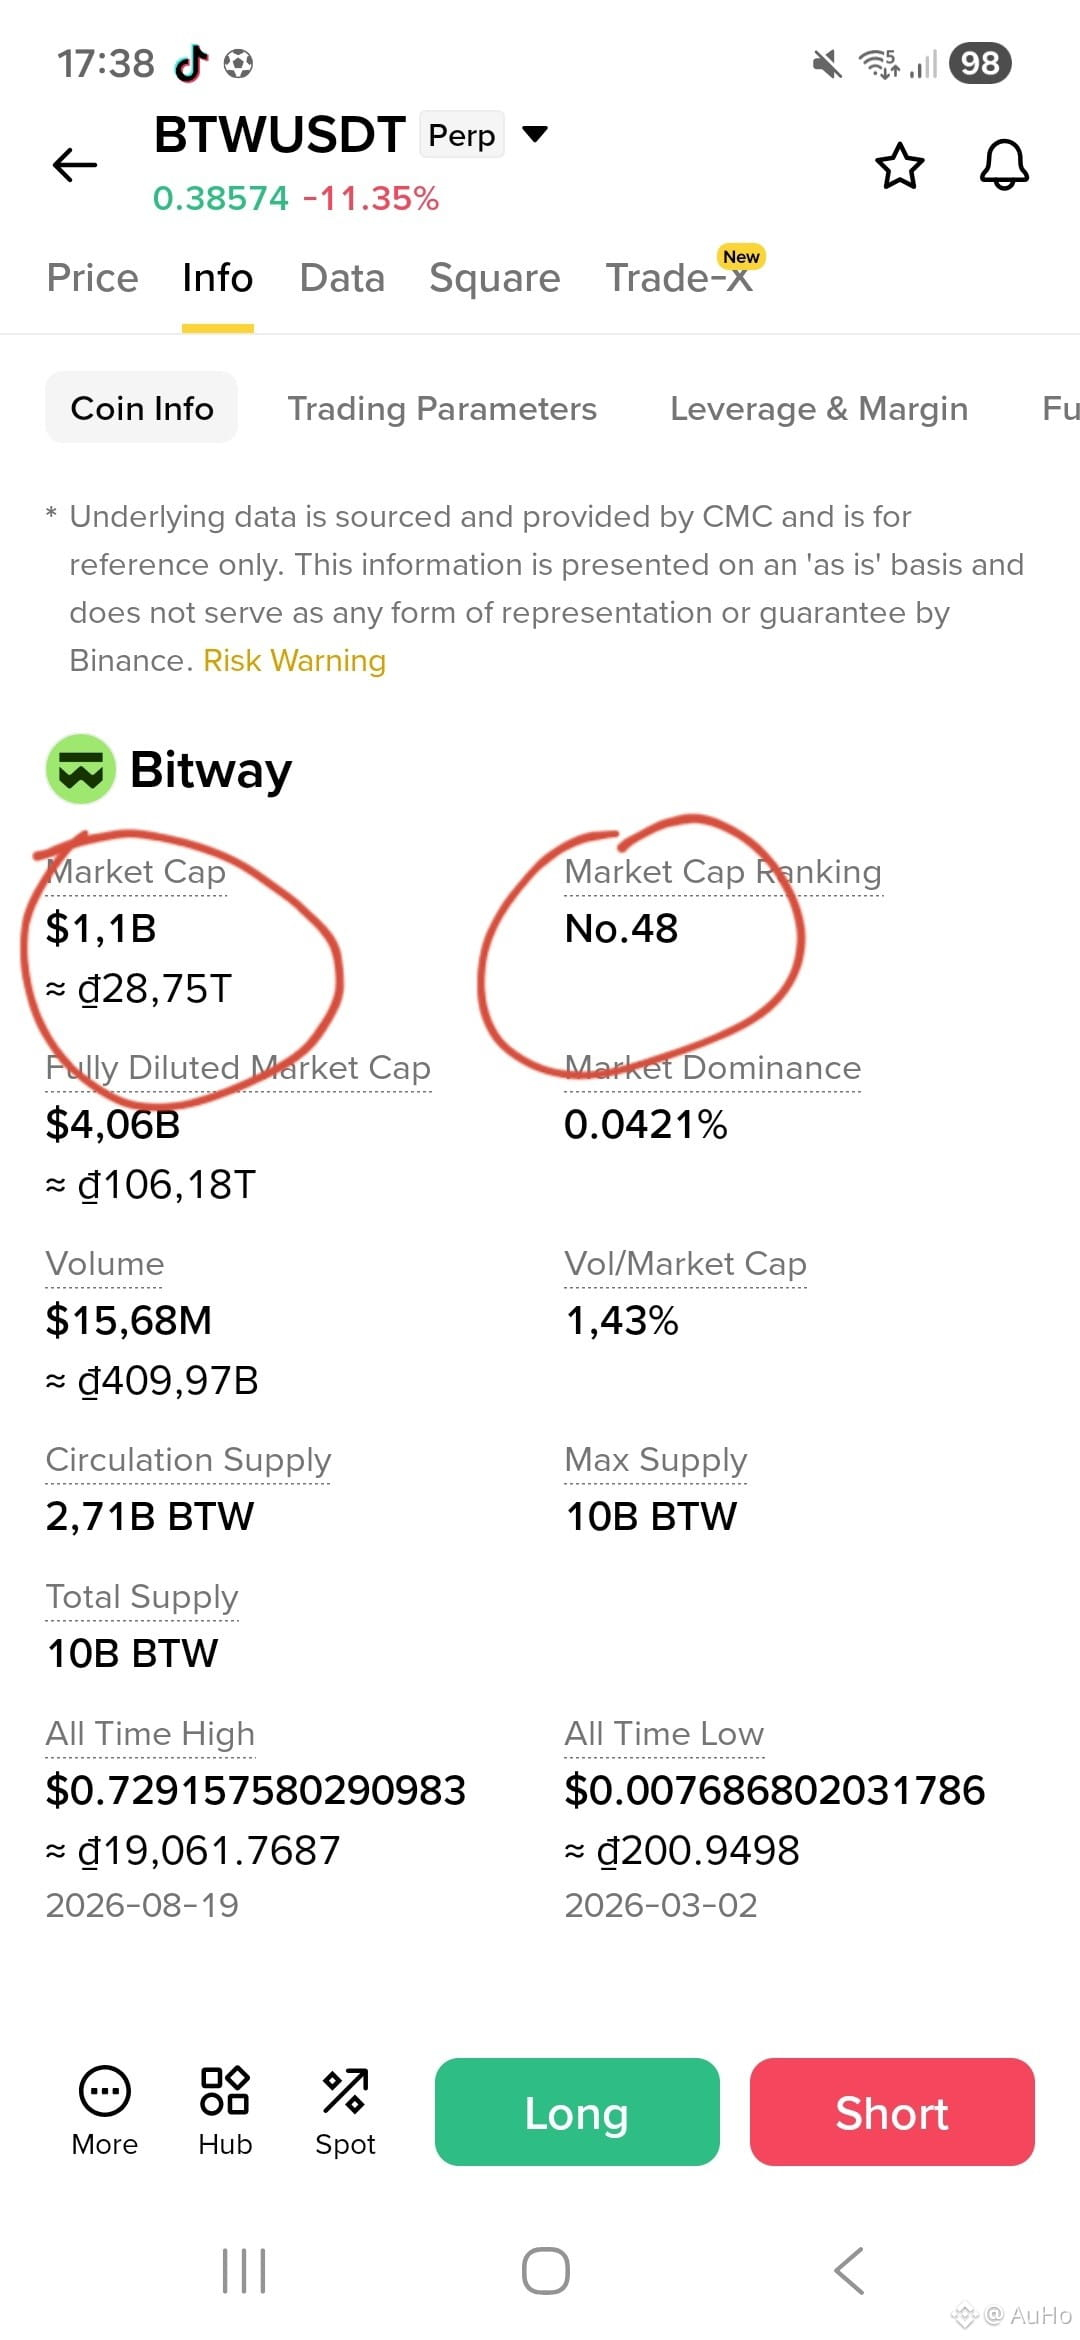Switch to the Price tab
The height and width of the screenshot is (2340, 1080).
click(x=93, y=278)
